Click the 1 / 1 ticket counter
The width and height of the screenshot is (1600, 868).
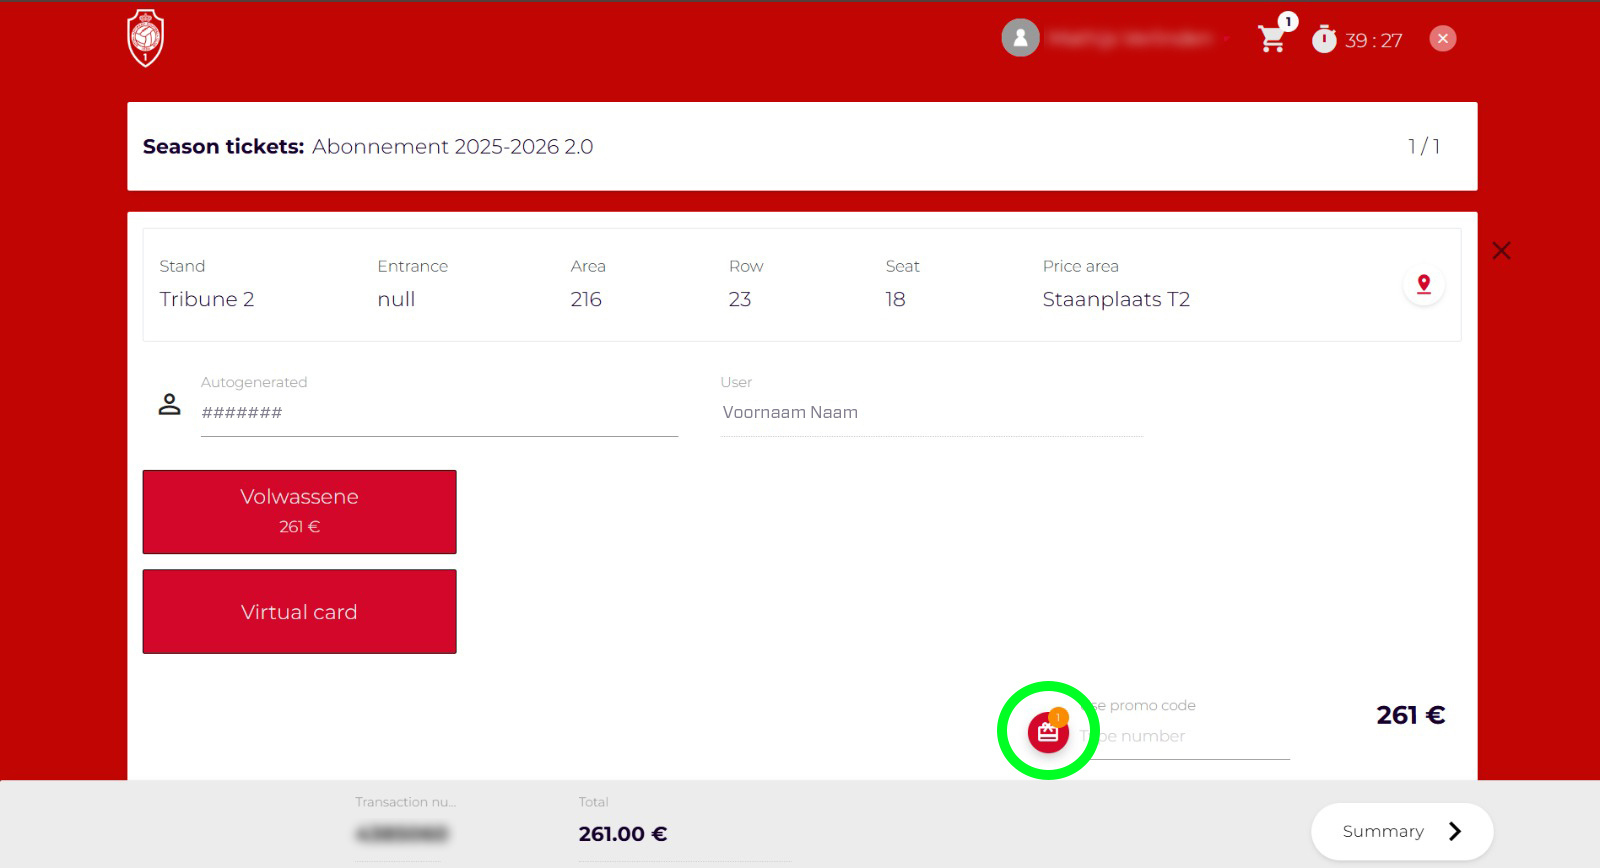click(x=1423, y=147)
